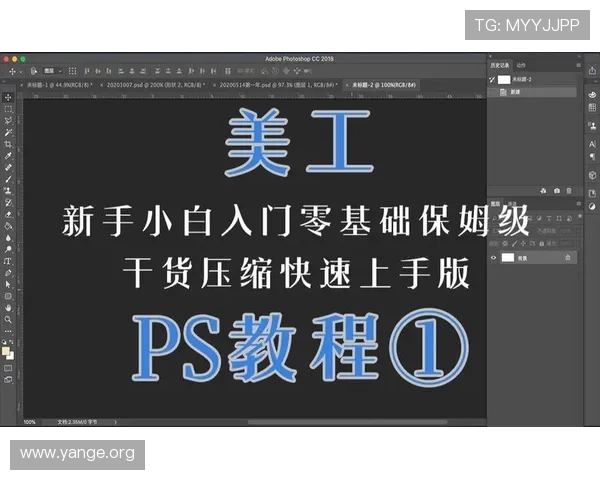The height and width of the screenshot is (480, 600).
Task: Open the Character panel icon in dock
Action: [x=592, y=144]
